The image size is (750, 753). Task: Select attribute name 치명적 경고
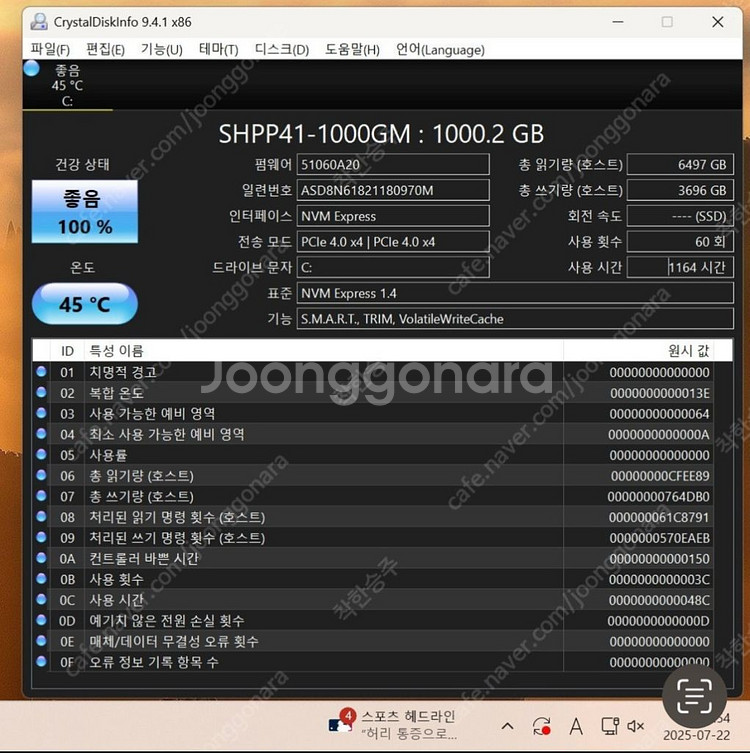pyautogui.click(x=123, y=372)
